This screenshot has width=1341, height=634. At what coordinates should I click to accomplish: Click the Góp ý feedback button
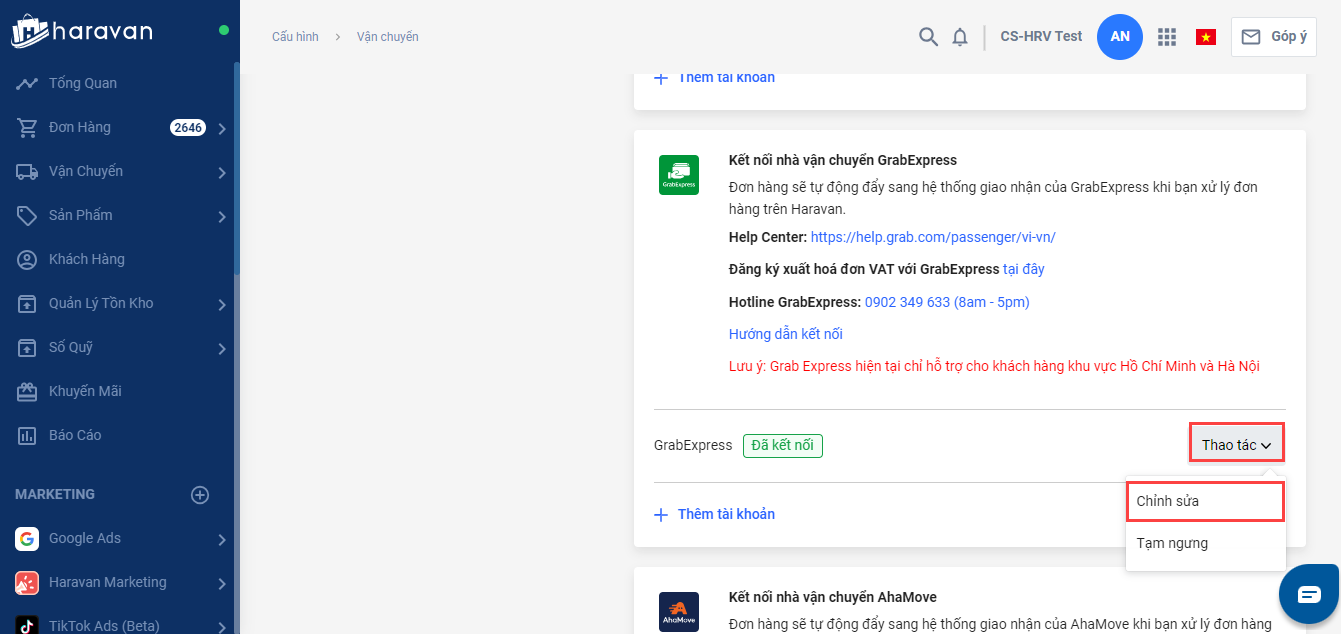pos(1273,37)
